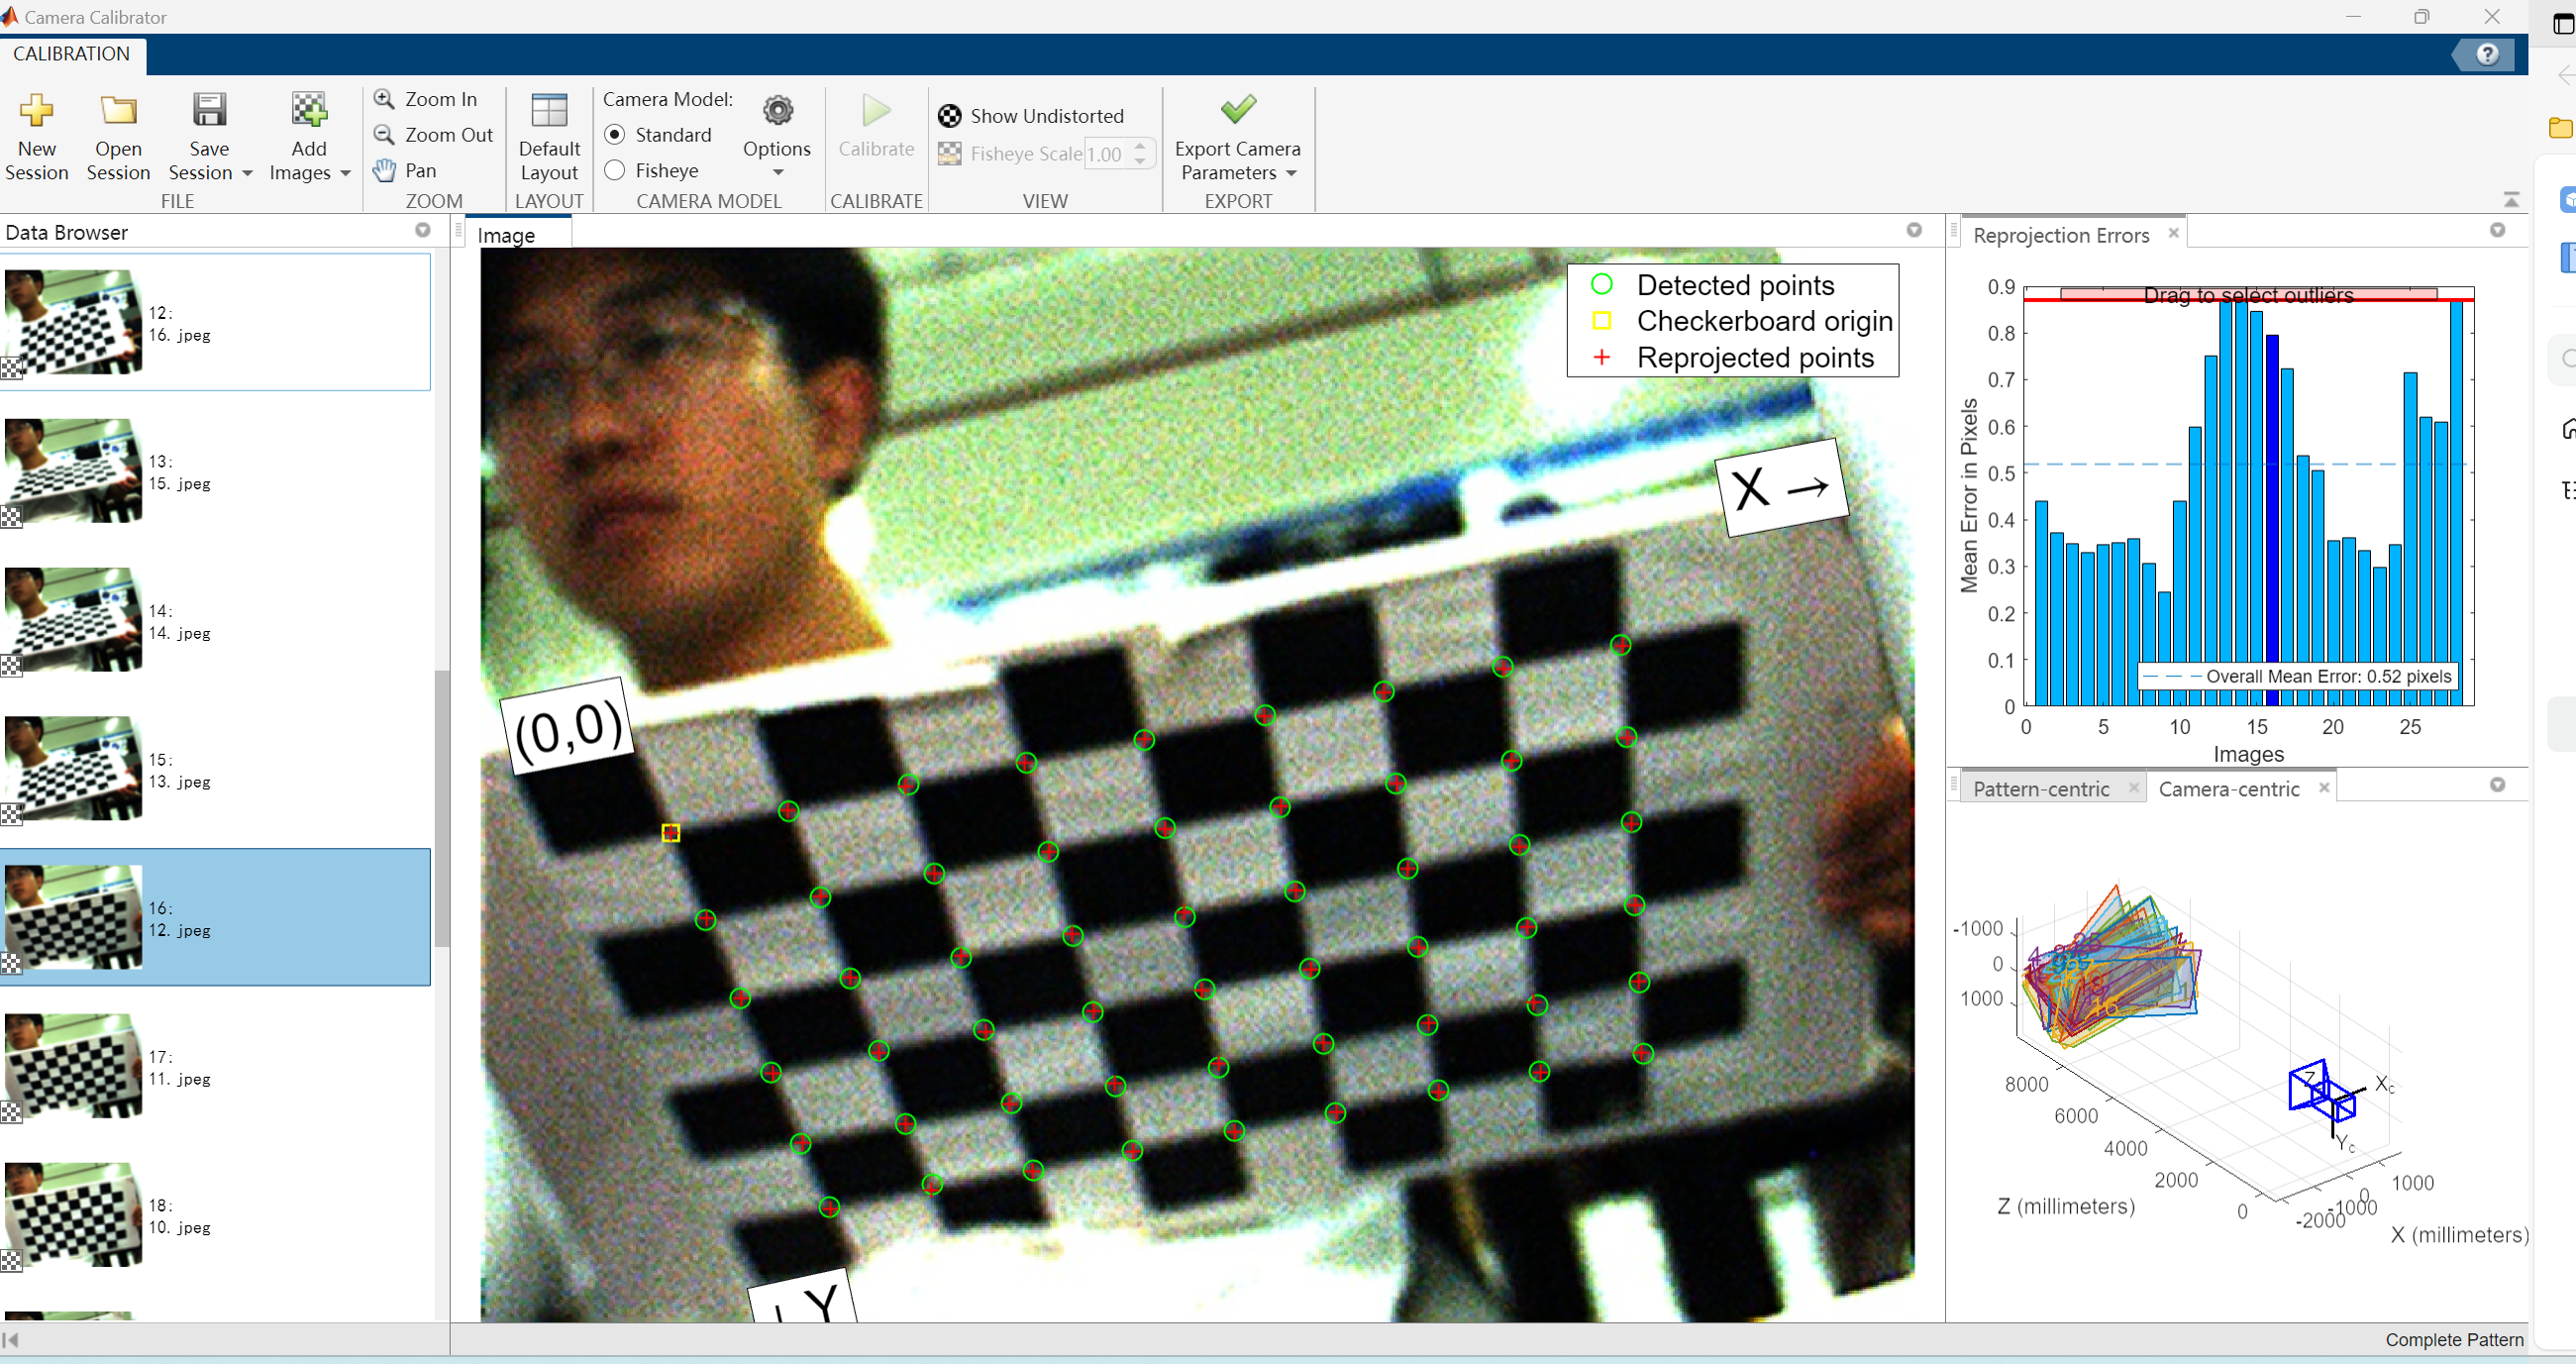Open Data Browser panel actions menu
This screenshot has height=1364, width=2576.
tap(423, 231)
